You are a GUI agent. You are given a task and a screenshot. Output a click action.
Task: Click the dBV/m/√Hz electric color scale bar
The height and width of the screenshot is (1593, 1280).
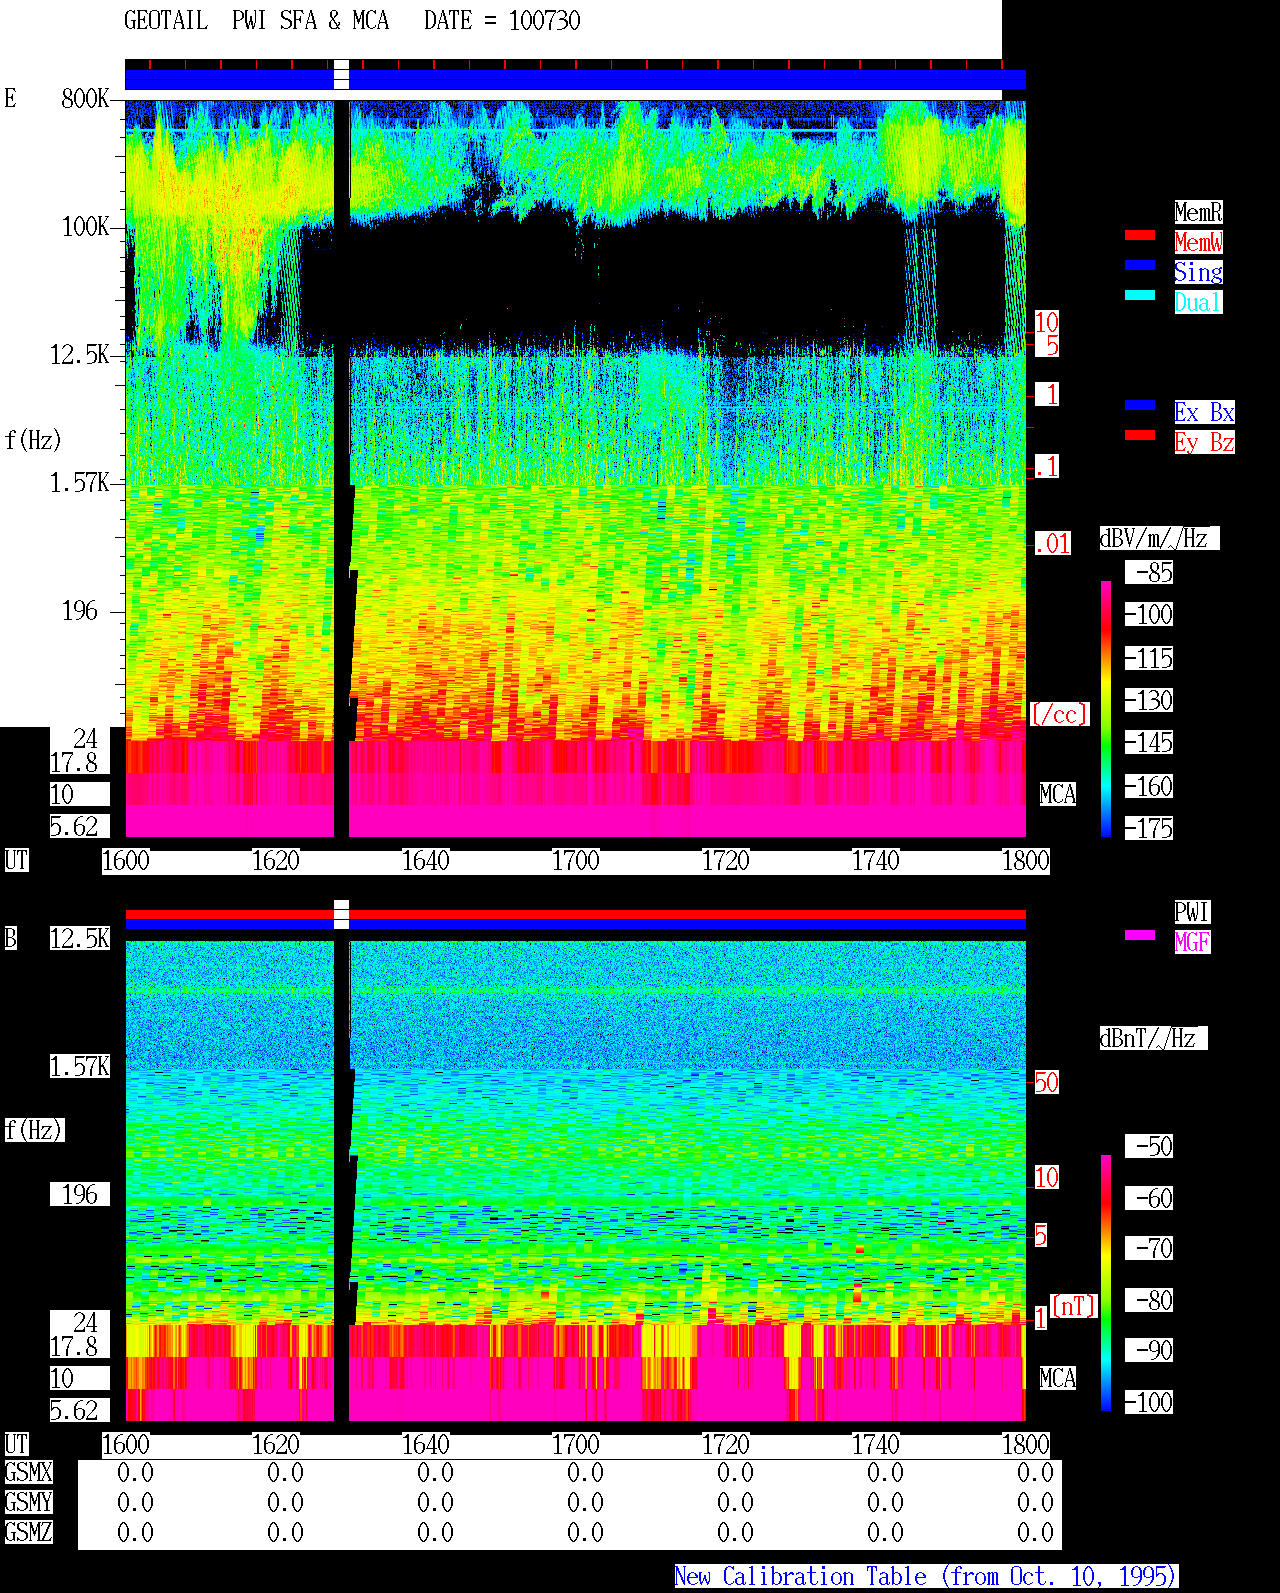point(1106,708)
